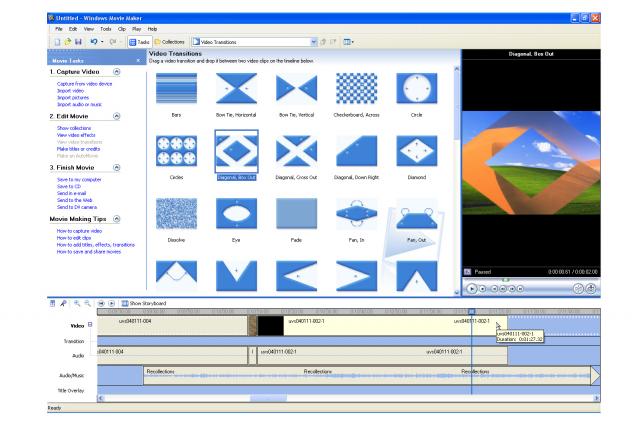The height and width of the screenshot is (426, 640).
Task: Click the Take Picture icon in preview monitor
Action: click(591, 288)
